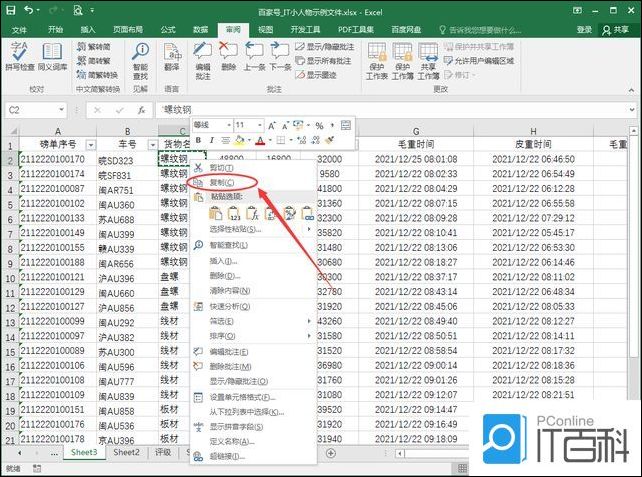The height and width of the screenshot is (477, 642).
Task: Toggle 显示墨迹 in the ribbon
Action: (x=316, y=75)
